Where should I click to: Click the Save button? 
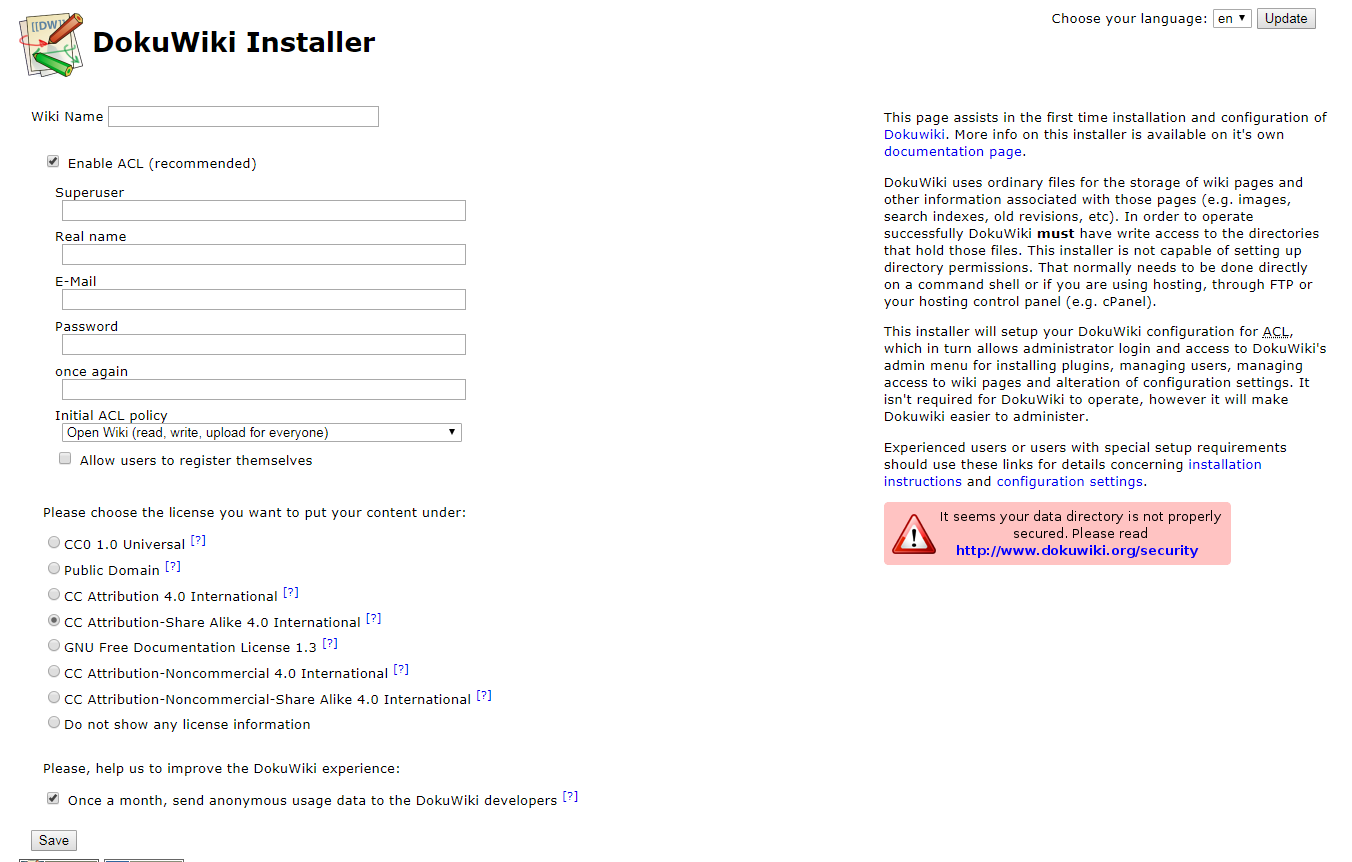click(54, 841)
